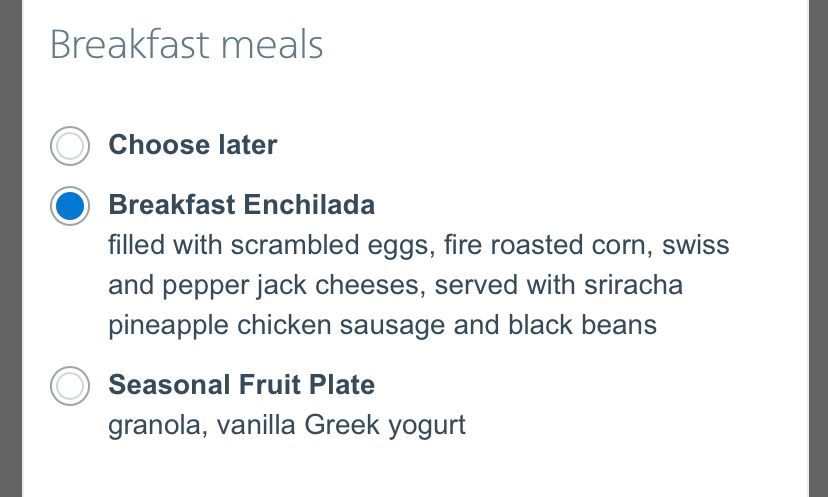Click the "pineapple chicken sausage" description line
Screen dimensions: 828x497
point(382,325)
